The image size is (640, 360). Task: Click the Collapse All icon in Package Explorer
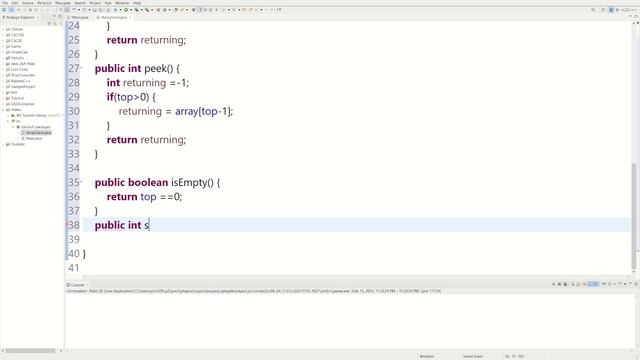tap(49, 23)
